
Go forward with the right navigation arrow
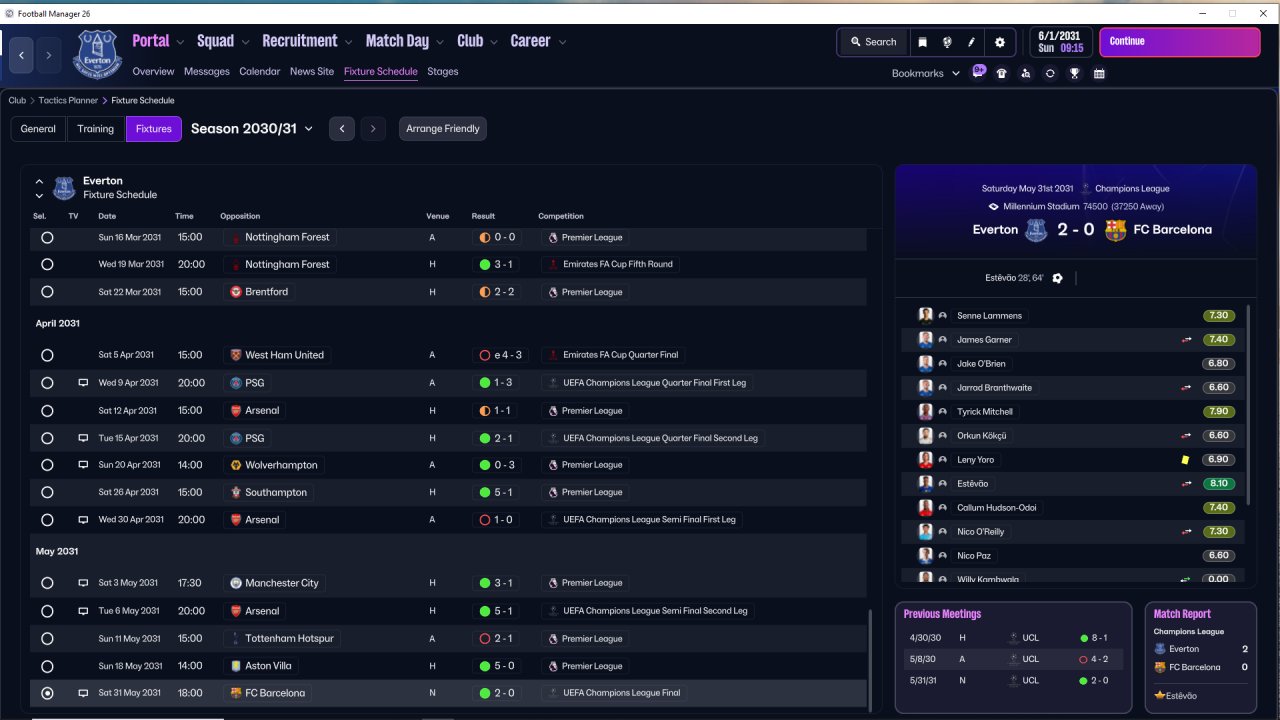coord(49,56)
